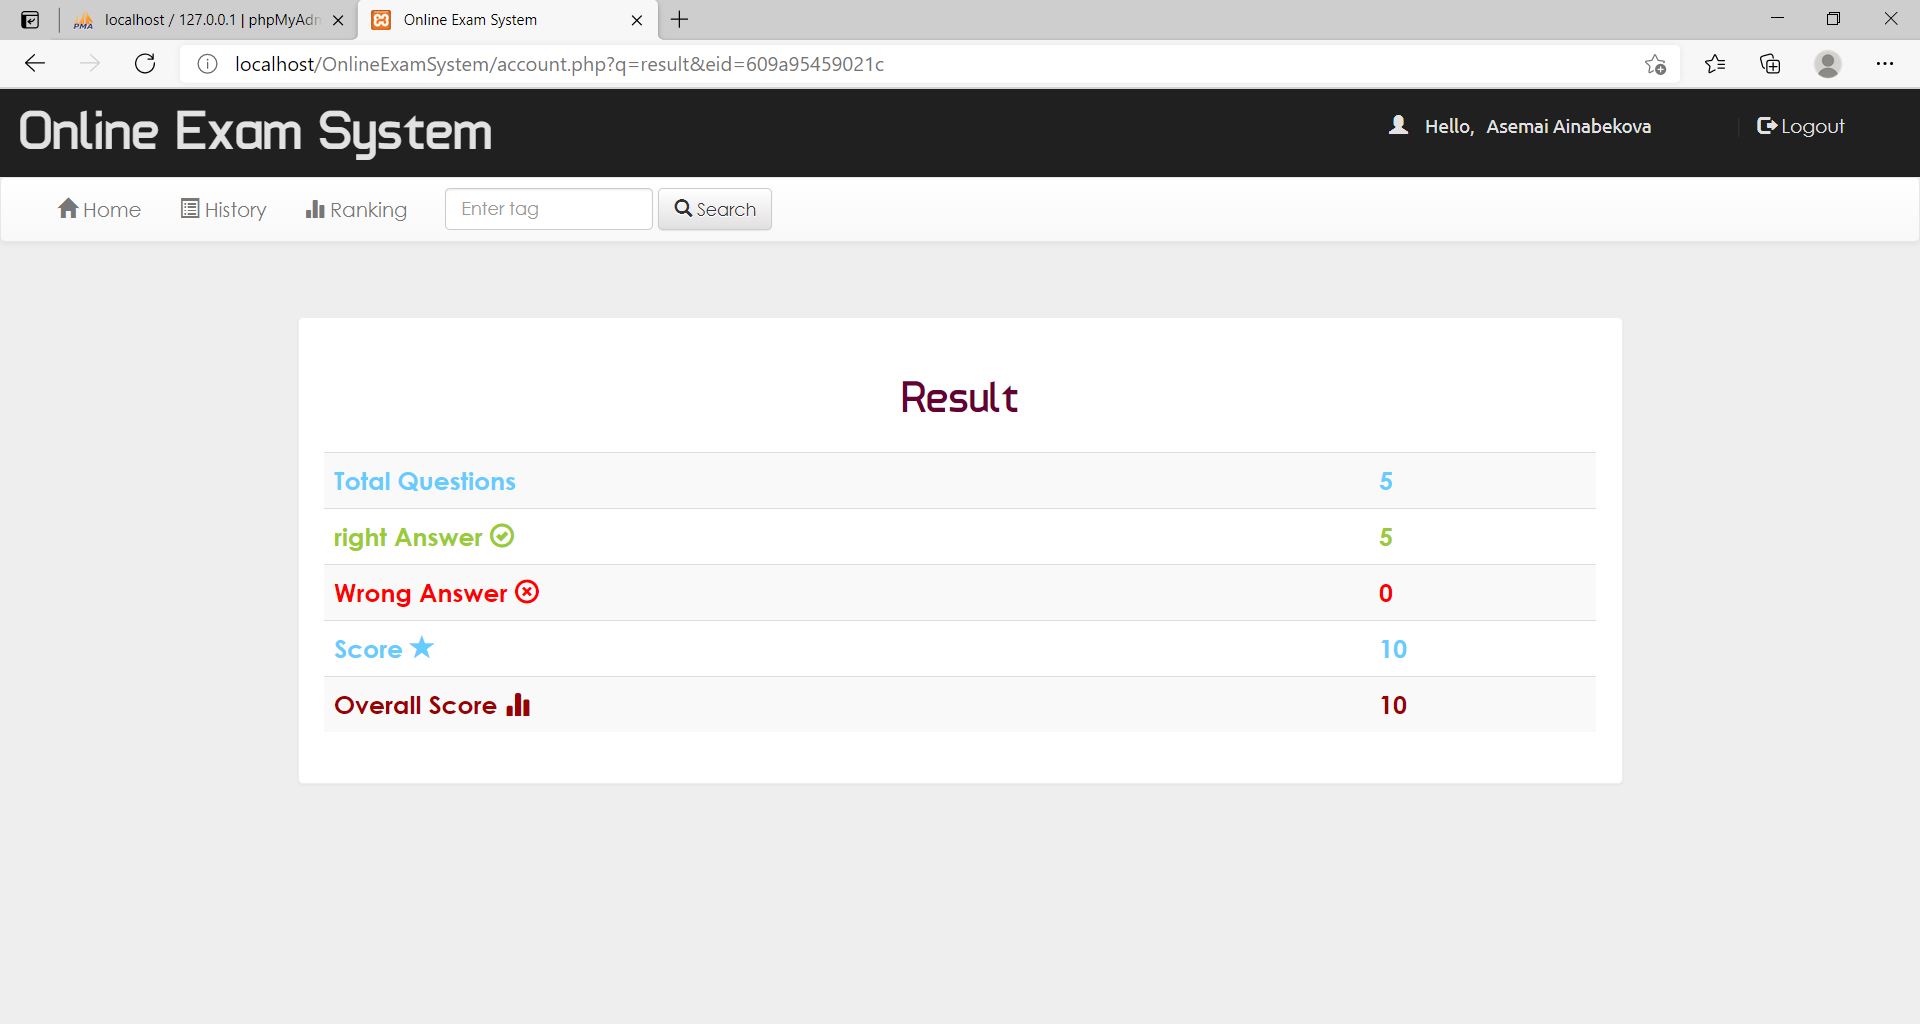Click the user silhouette icon beside Hello
The image size is (1920, 1024).
[1399, 125]
